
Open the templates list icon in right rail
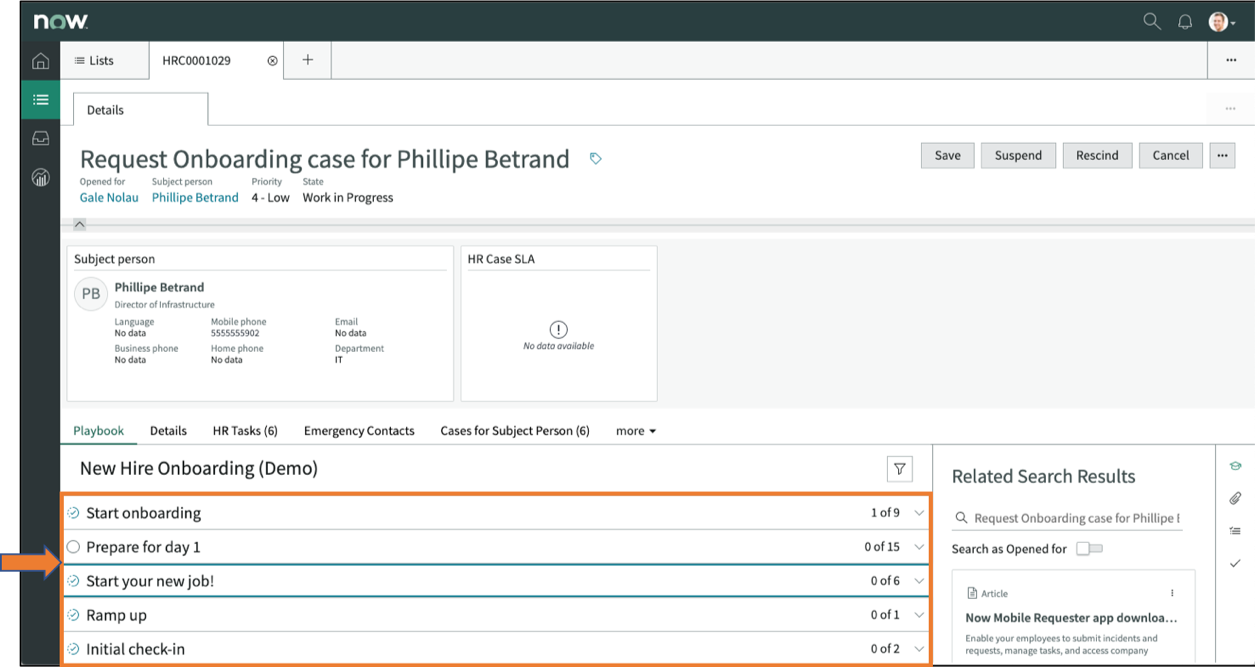pyautogui.click(x=1235, y=531)
